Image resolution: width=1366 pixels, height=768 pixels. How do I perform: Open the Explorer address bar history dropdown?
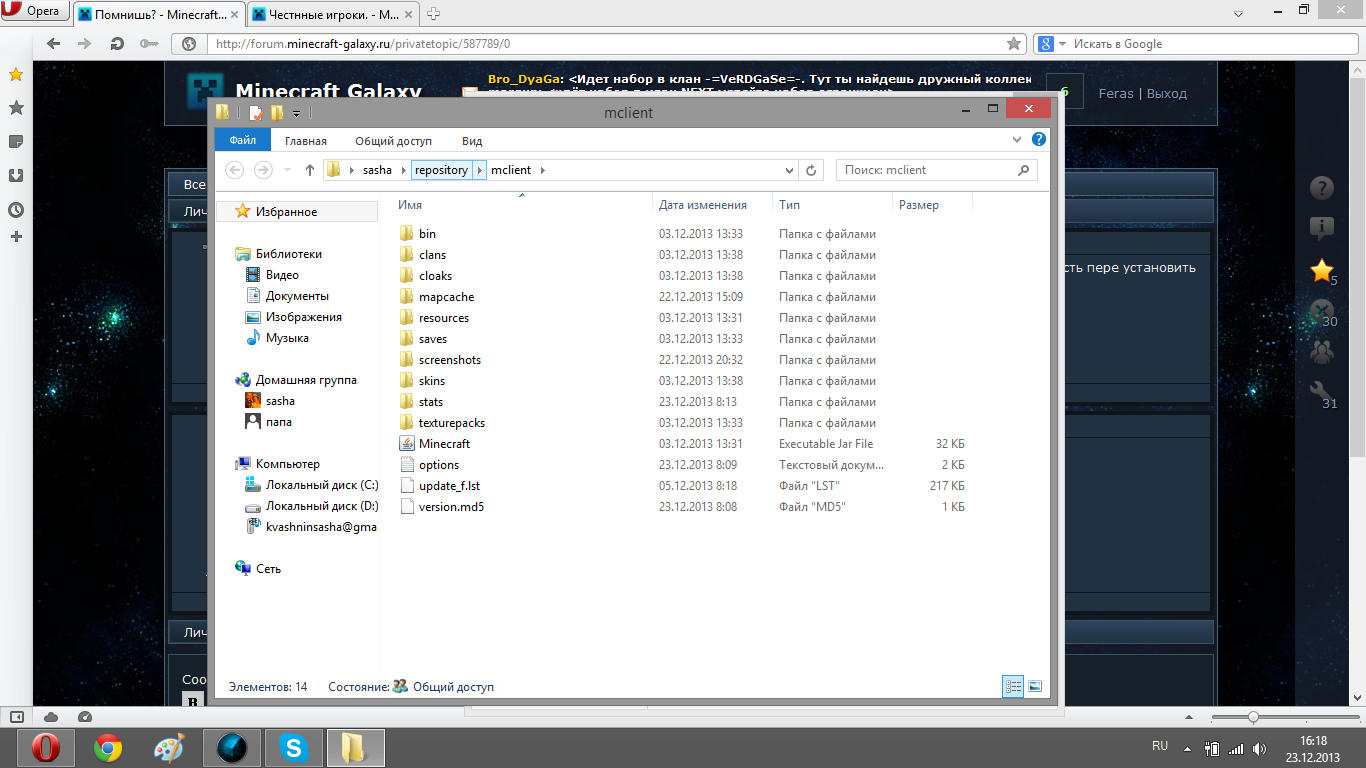click(789, 170)
